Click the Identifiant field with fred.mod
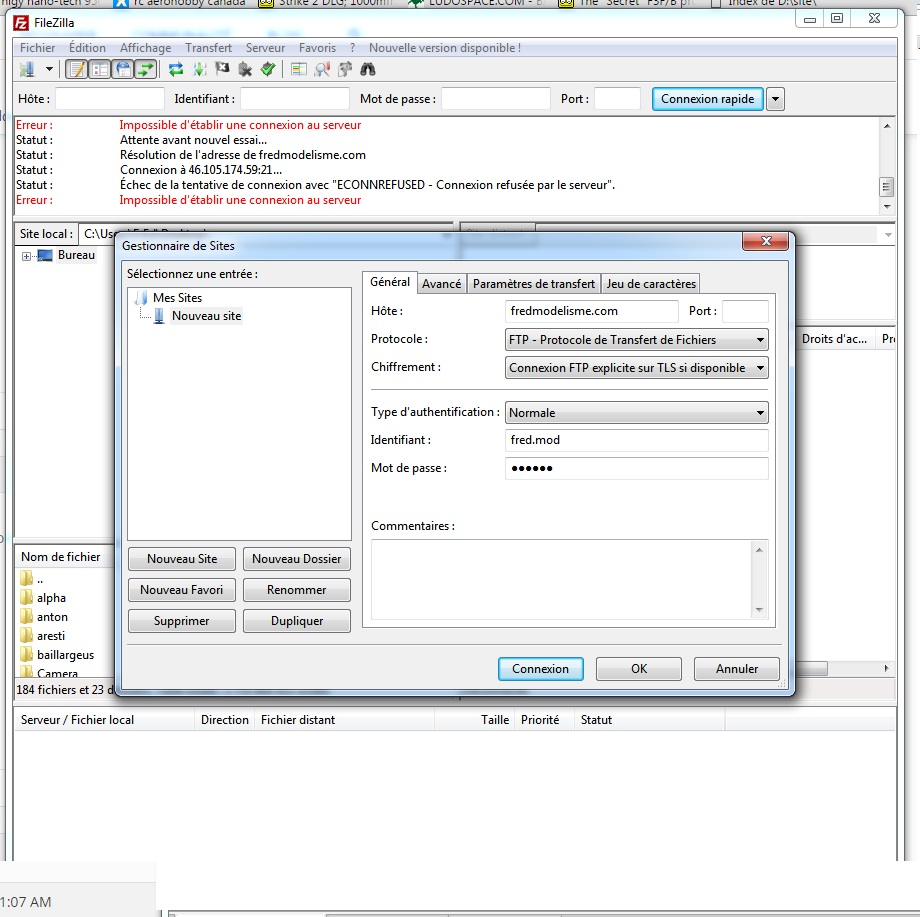 click(637, 440)
